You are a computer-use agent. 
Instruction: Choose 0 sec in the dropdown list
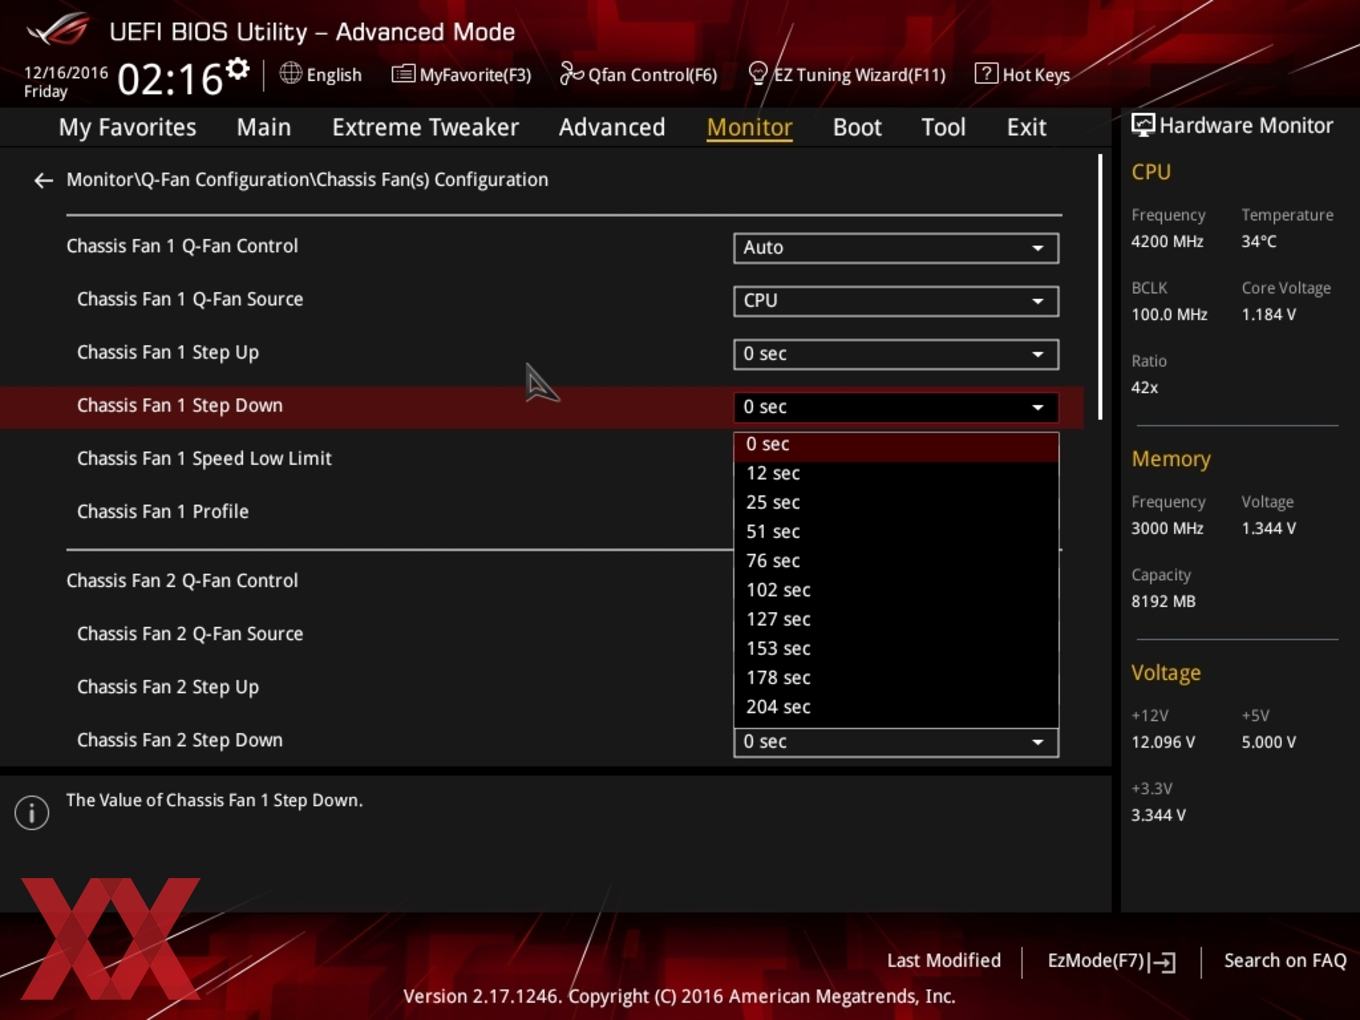tap(896, 445)
